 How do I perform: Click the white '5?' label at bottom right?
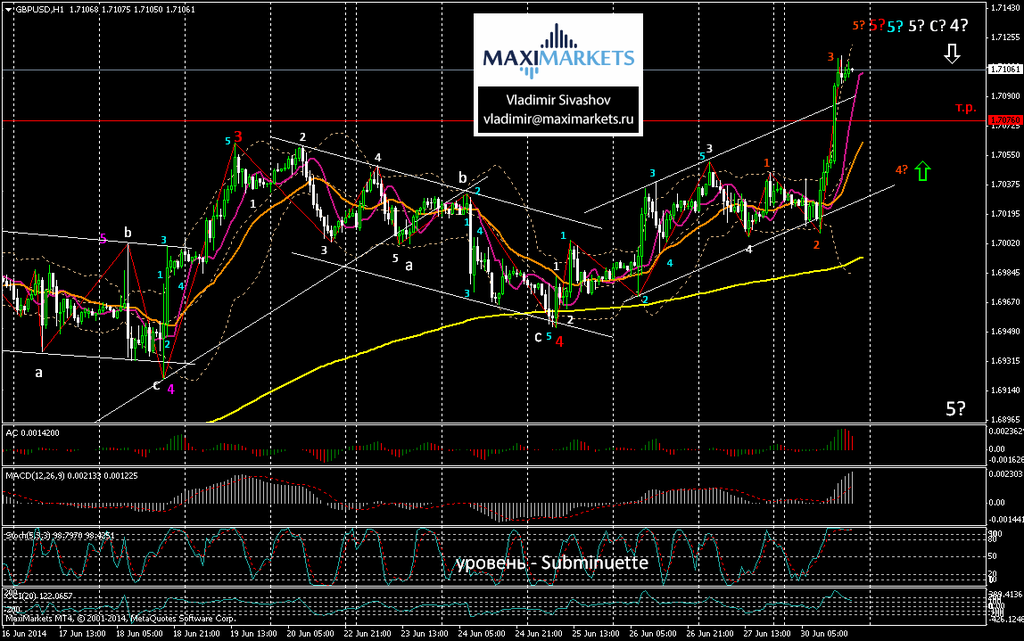[x=955, y=409]
